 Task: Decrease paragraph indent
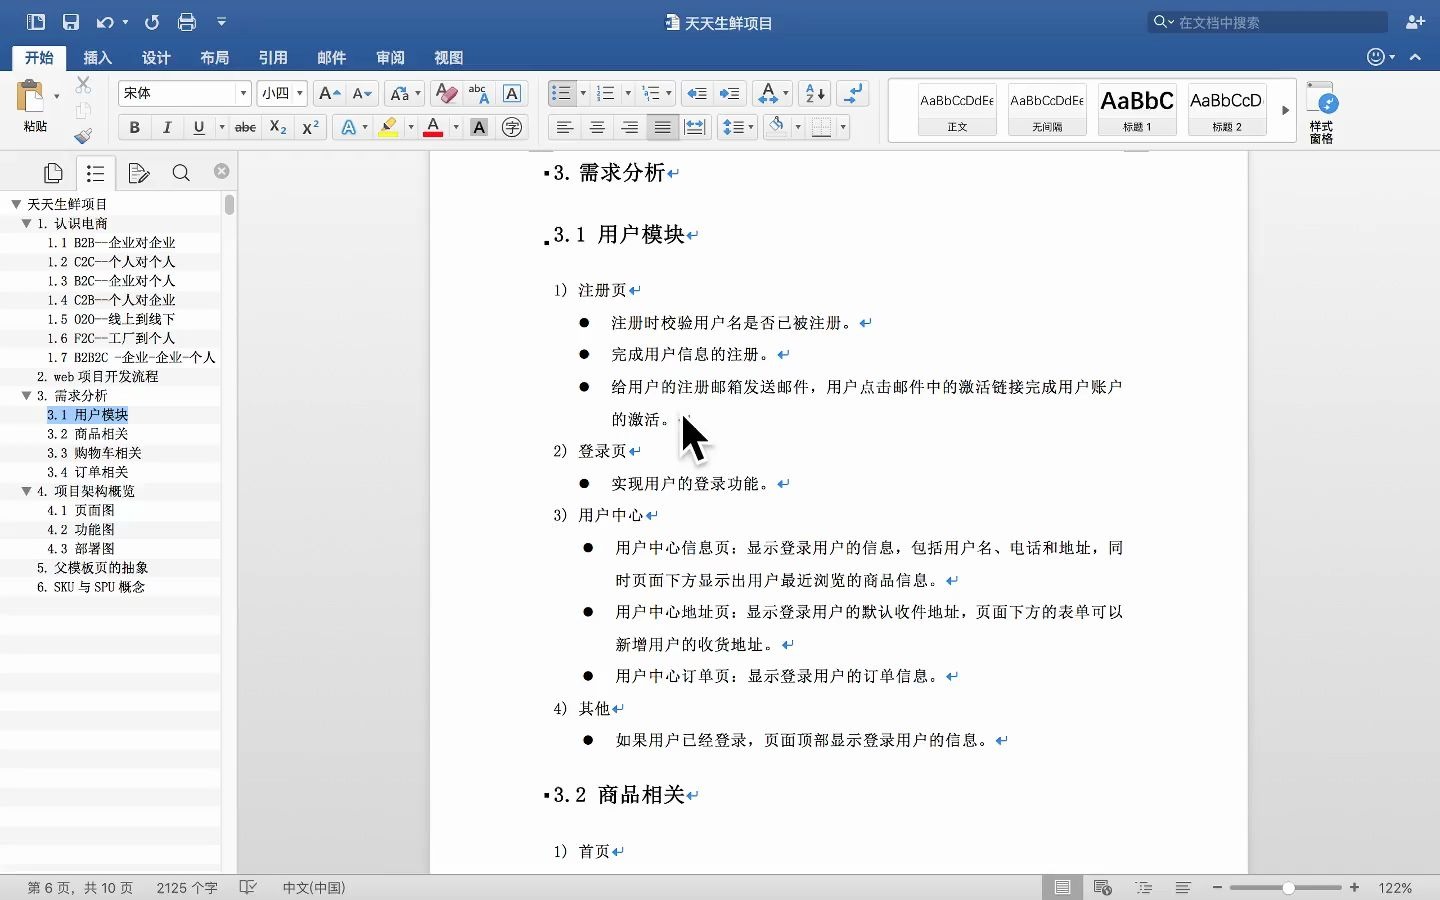pos(697,94)
